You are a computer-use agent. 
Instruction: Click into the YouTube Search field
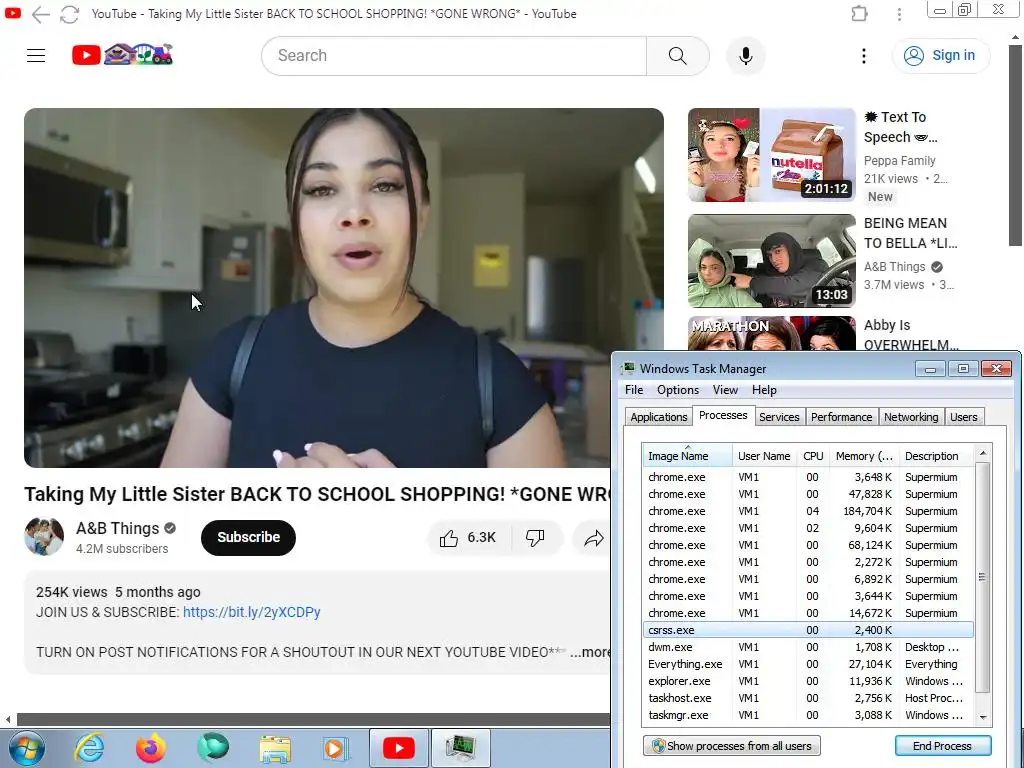click(x=454, y=56)
